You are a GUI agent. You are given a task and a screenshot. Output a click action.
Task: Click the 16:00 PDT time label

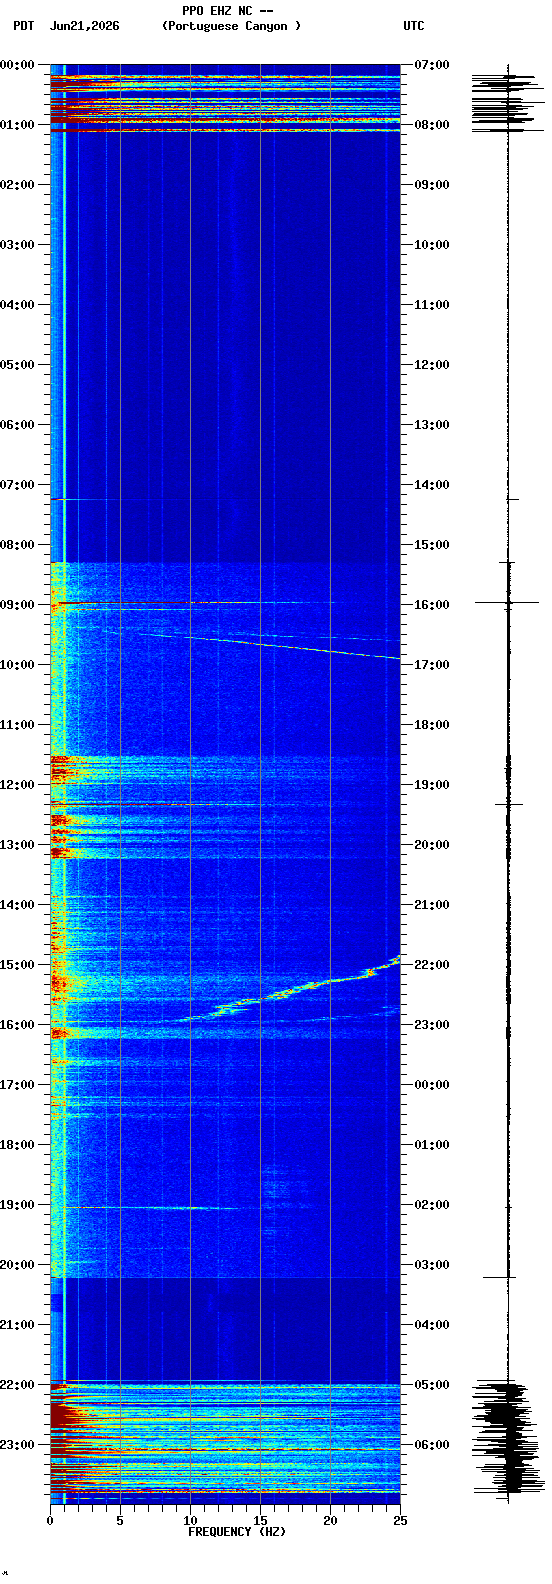coord(17,1024)
